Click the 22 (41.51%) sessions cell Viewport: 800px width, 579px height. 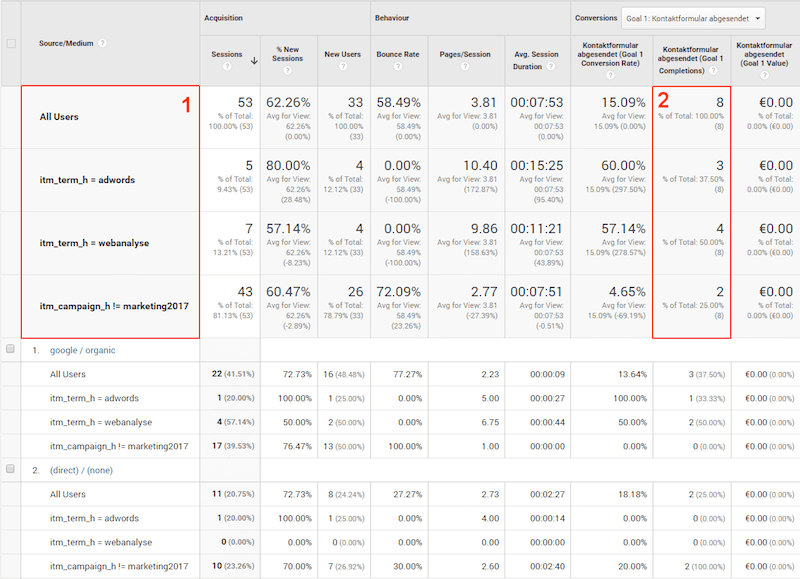coord(233,374)
